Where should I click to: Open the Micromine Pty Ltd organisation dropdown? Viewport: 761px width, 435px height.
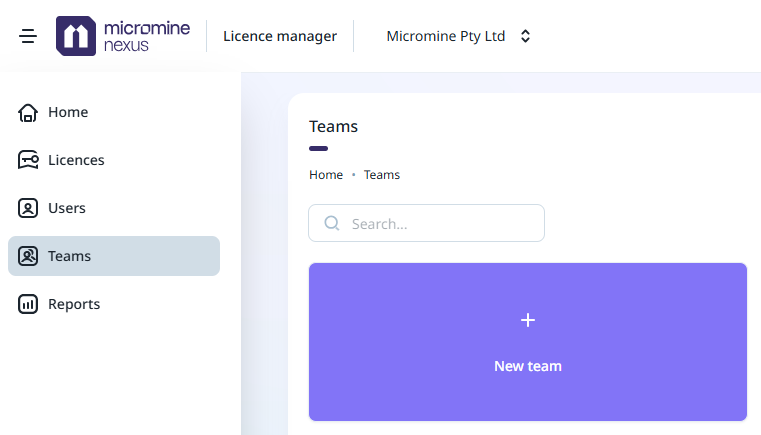point(446,36)
